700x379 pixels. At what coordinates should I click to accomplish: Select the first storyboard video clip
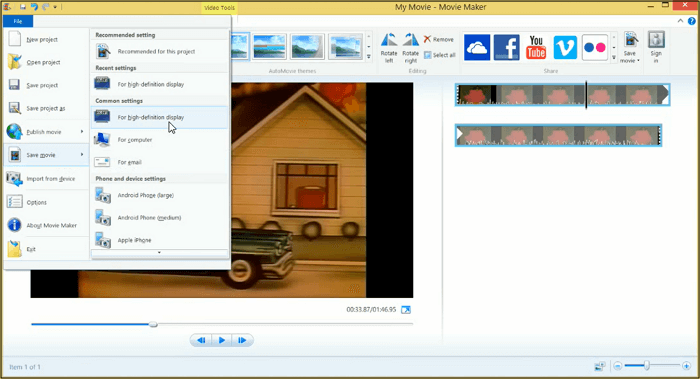click(x=562, y=95)
